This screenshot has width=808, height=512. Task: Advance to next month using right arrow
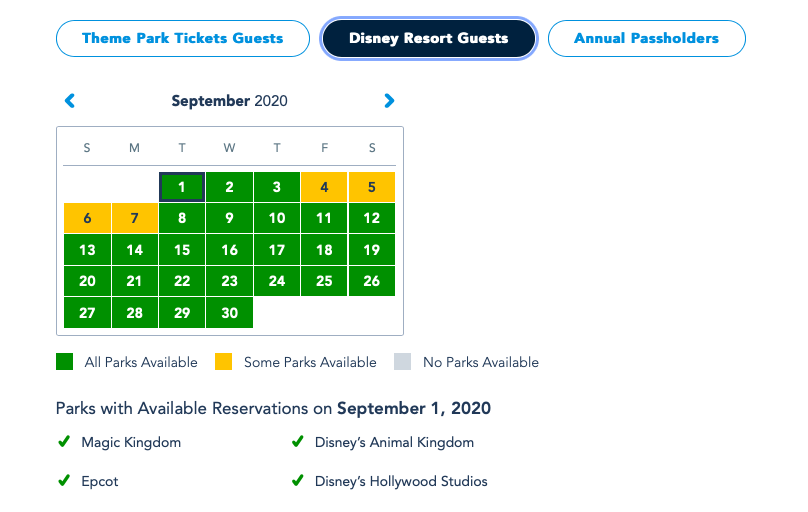pos(389,101)
